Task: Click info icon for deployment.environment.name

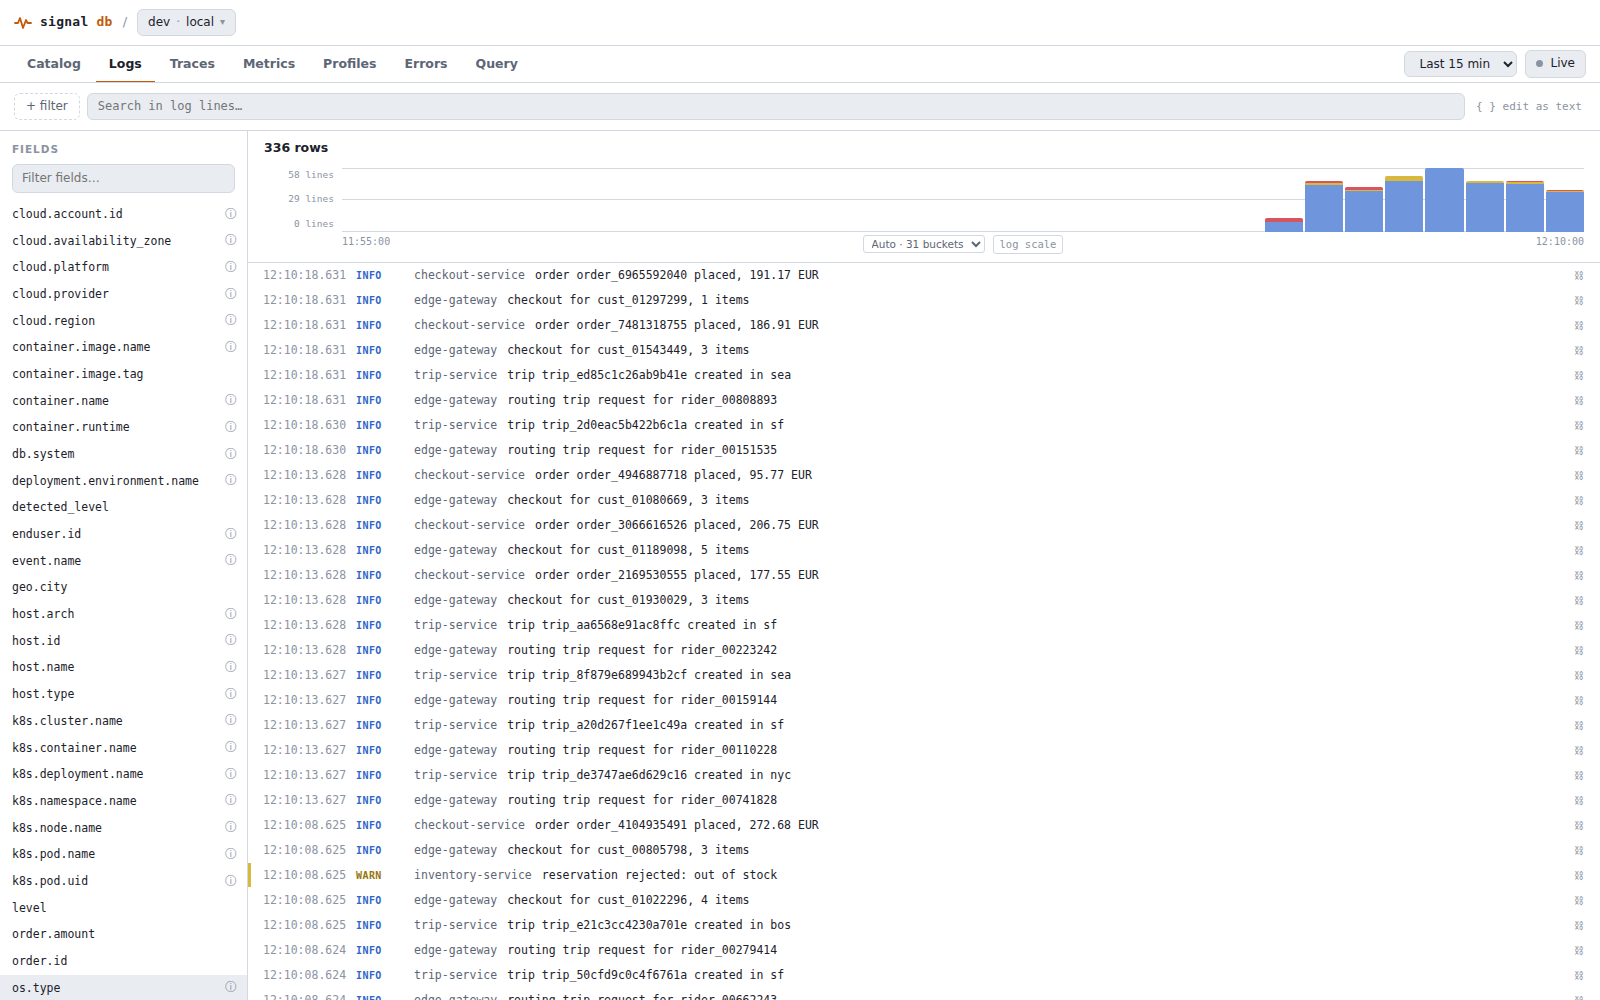Action: (x=231, y=480)
